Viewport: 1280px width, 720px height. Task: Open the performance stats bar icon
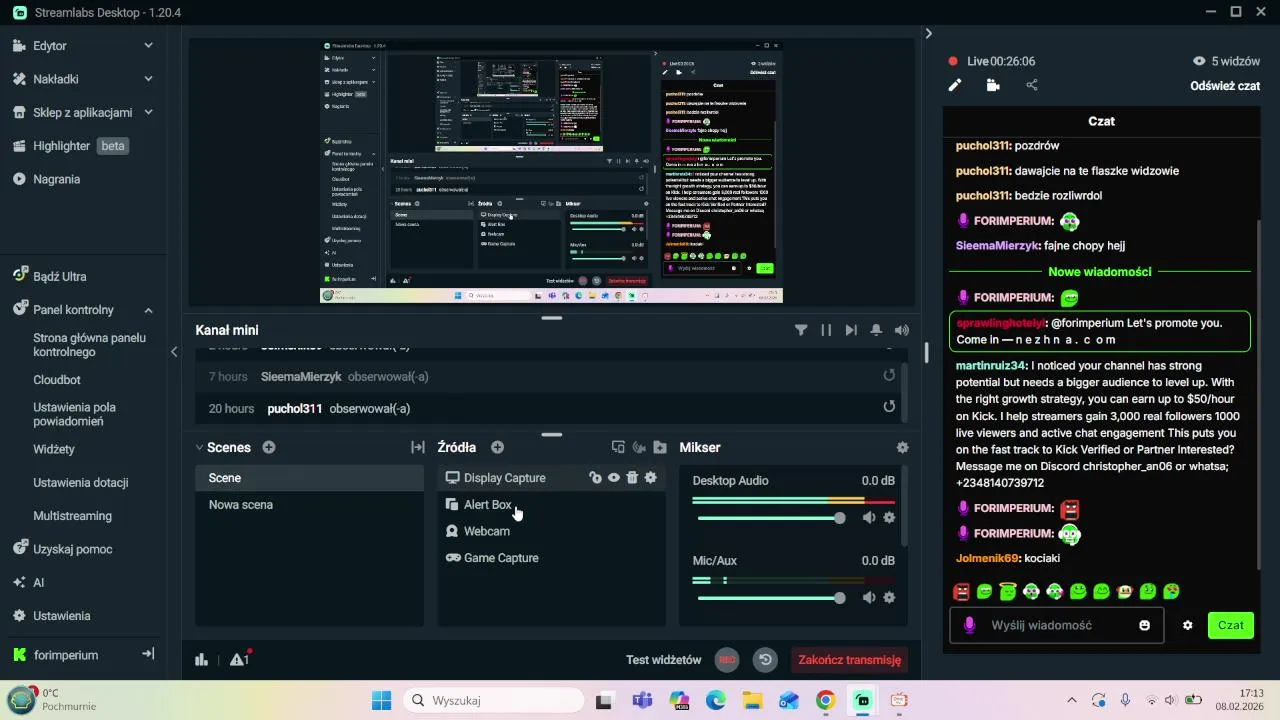point(201,659)
